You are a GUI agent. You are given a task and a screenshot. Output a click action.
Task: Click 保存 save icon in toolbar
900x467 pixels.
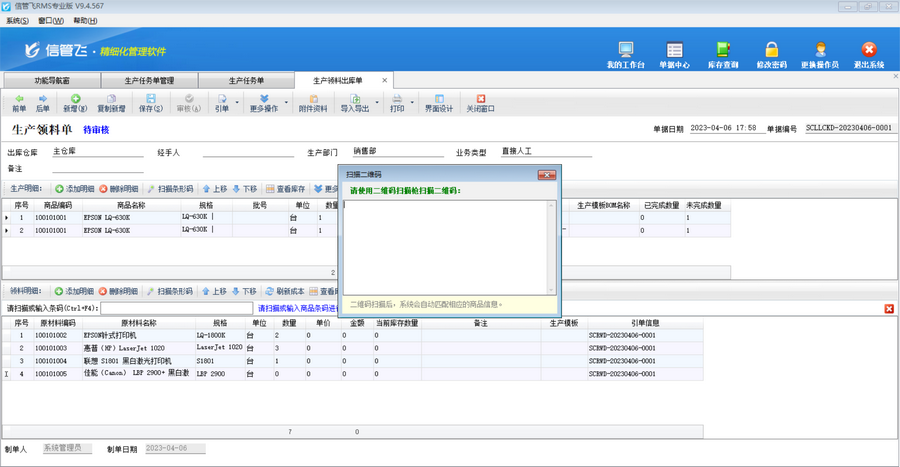coord(150,103)
